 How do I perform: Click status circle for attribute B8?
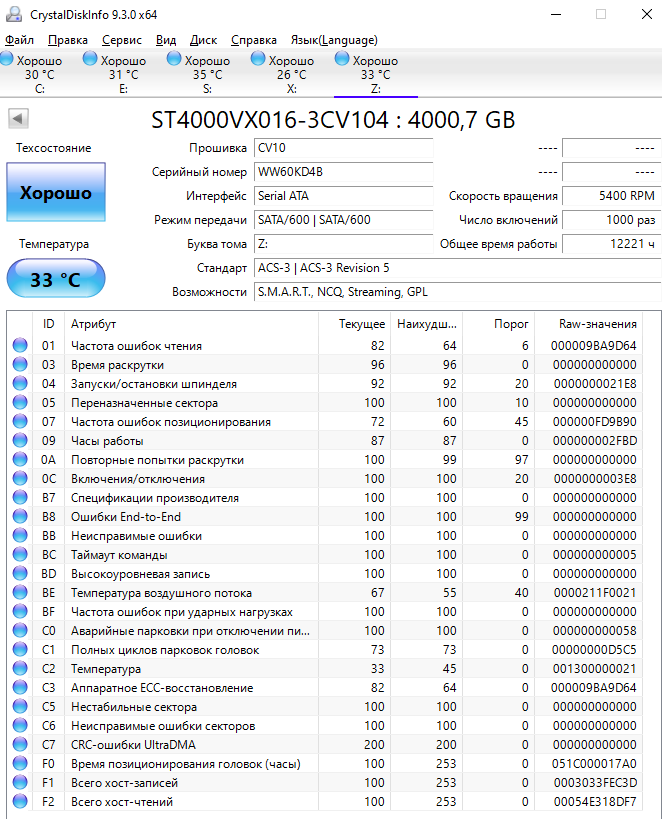point(20,516)
